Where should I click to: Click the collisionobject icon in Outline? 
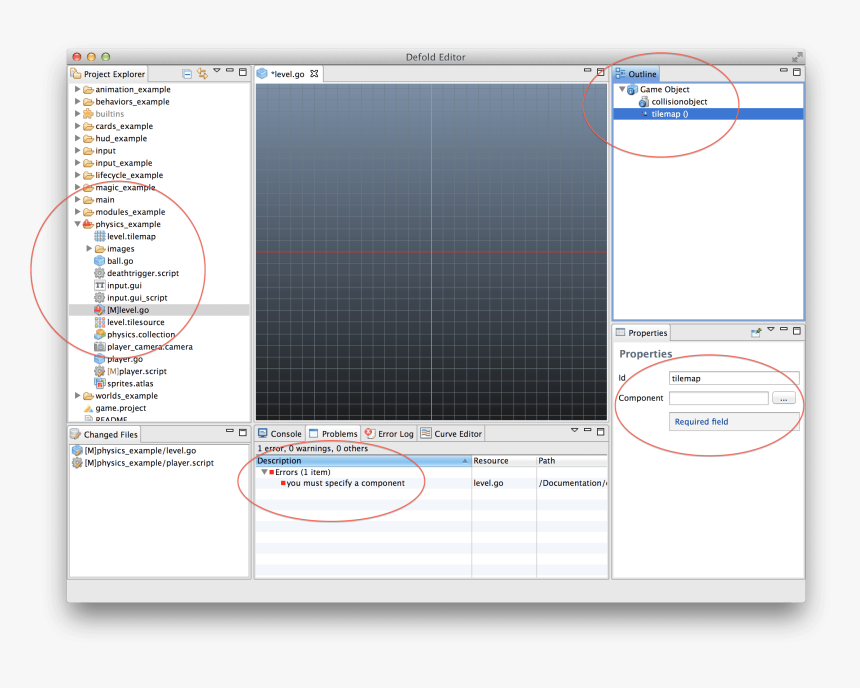pyautogui.click(x=644, y=102)
